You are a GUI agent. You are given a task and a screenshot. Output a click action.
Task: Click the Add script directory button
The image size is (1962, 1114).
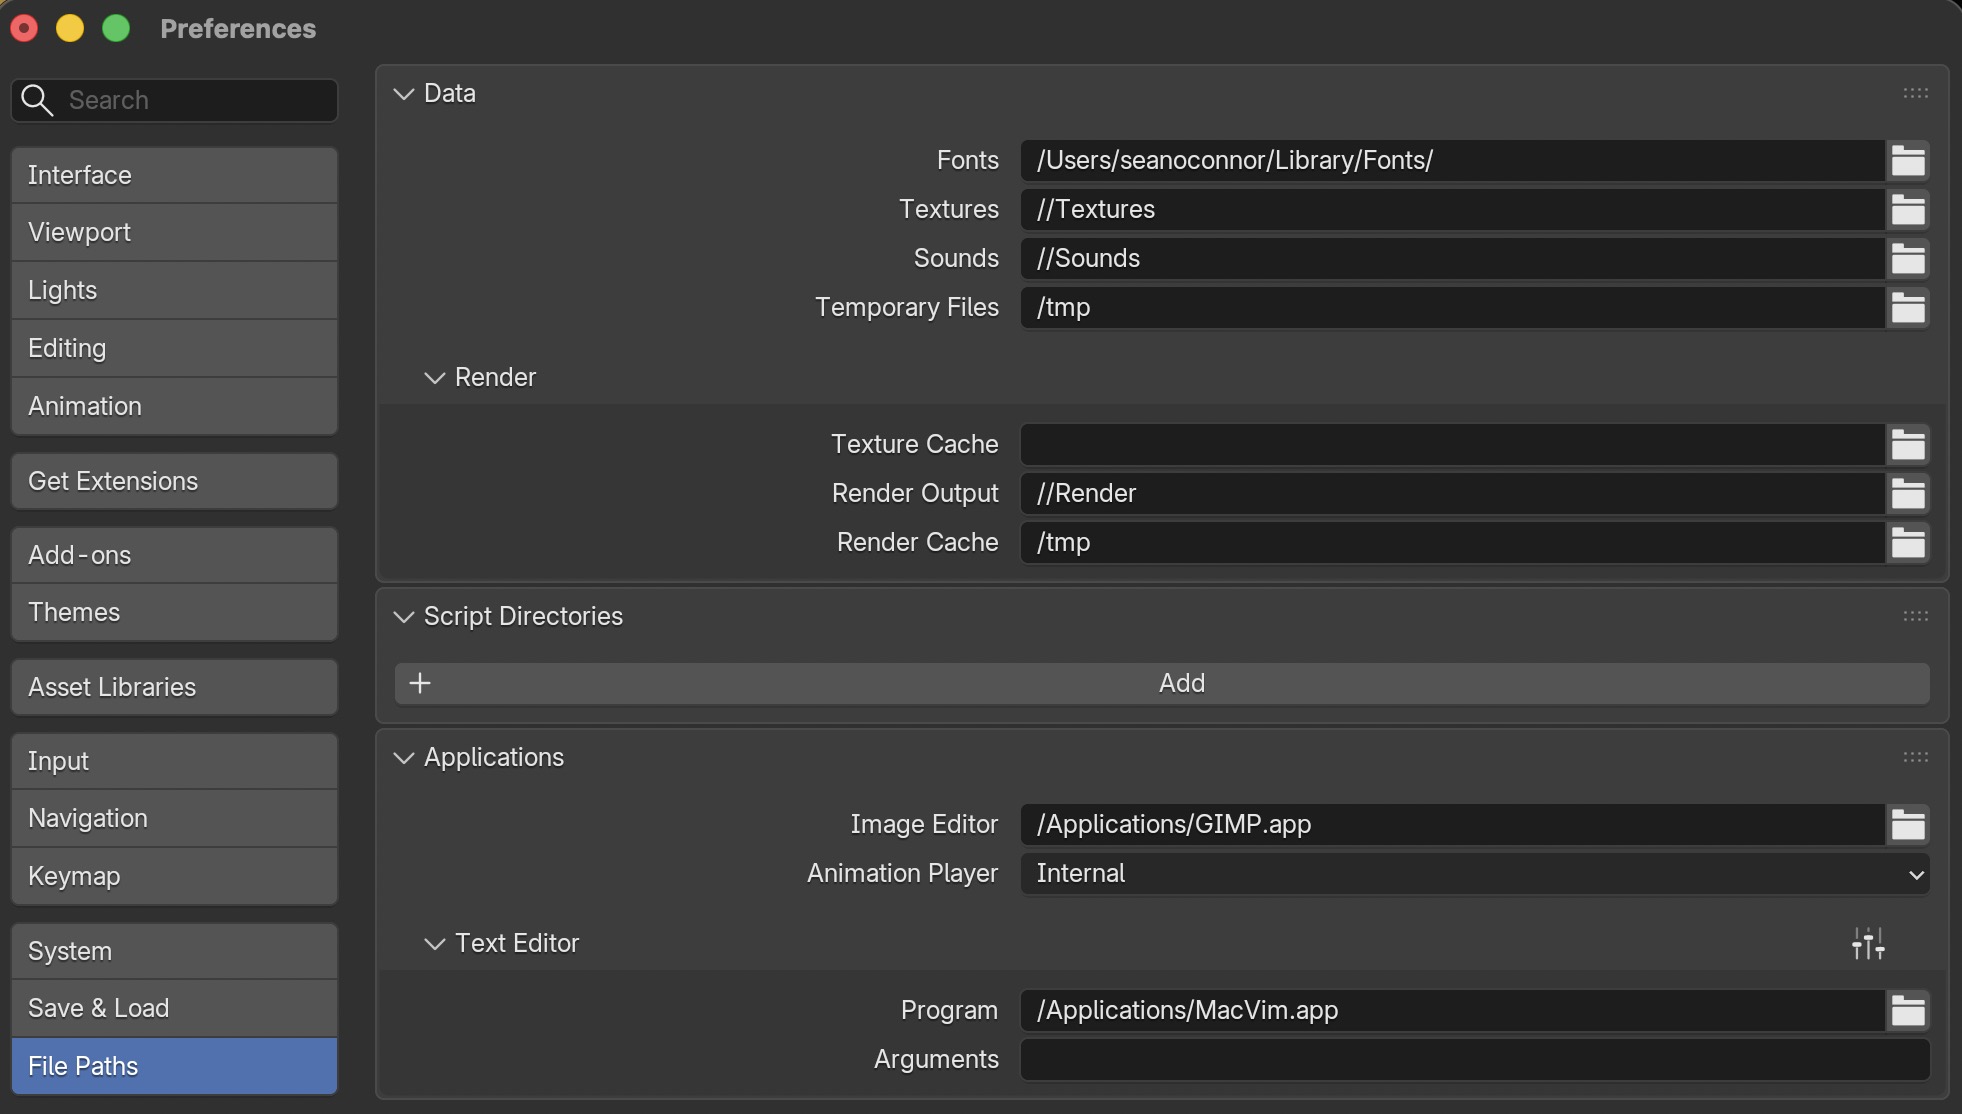point(1162,683)
